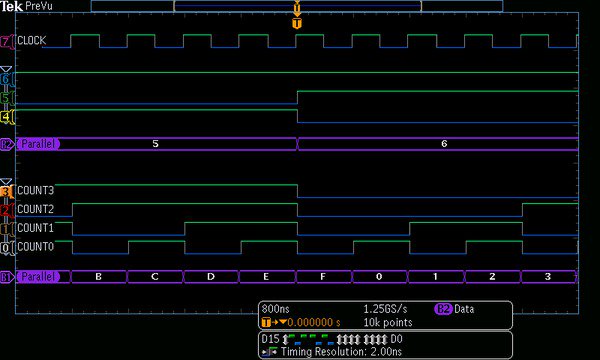Click the B1 bus decoded value 3
Screen dimensions: 600x360
[548, 277]
